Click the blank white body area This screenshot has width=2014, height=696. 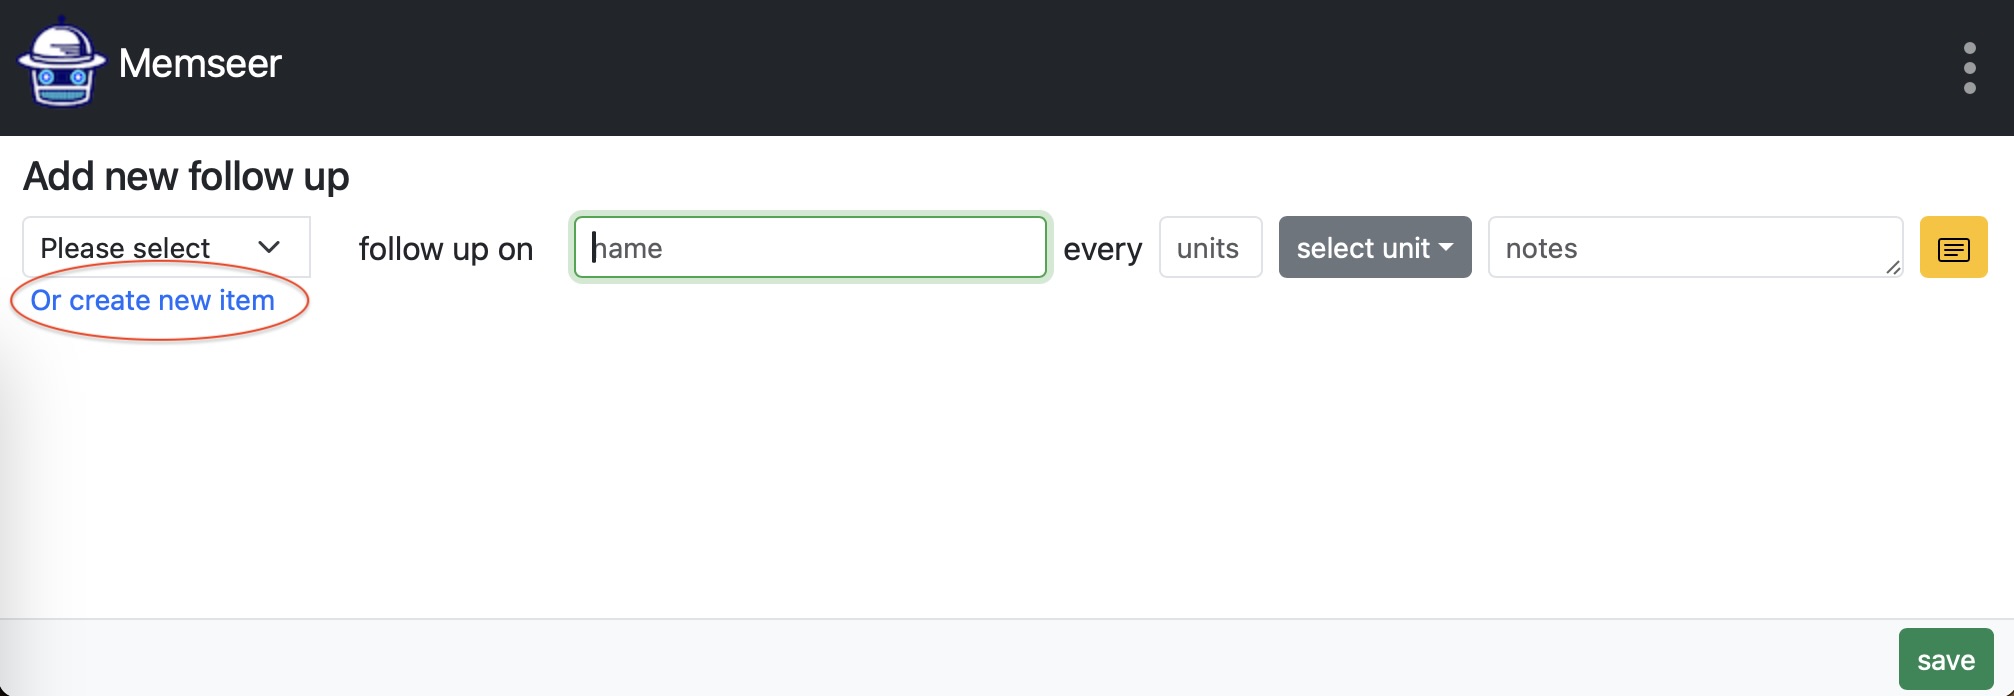coord(1000,460)
